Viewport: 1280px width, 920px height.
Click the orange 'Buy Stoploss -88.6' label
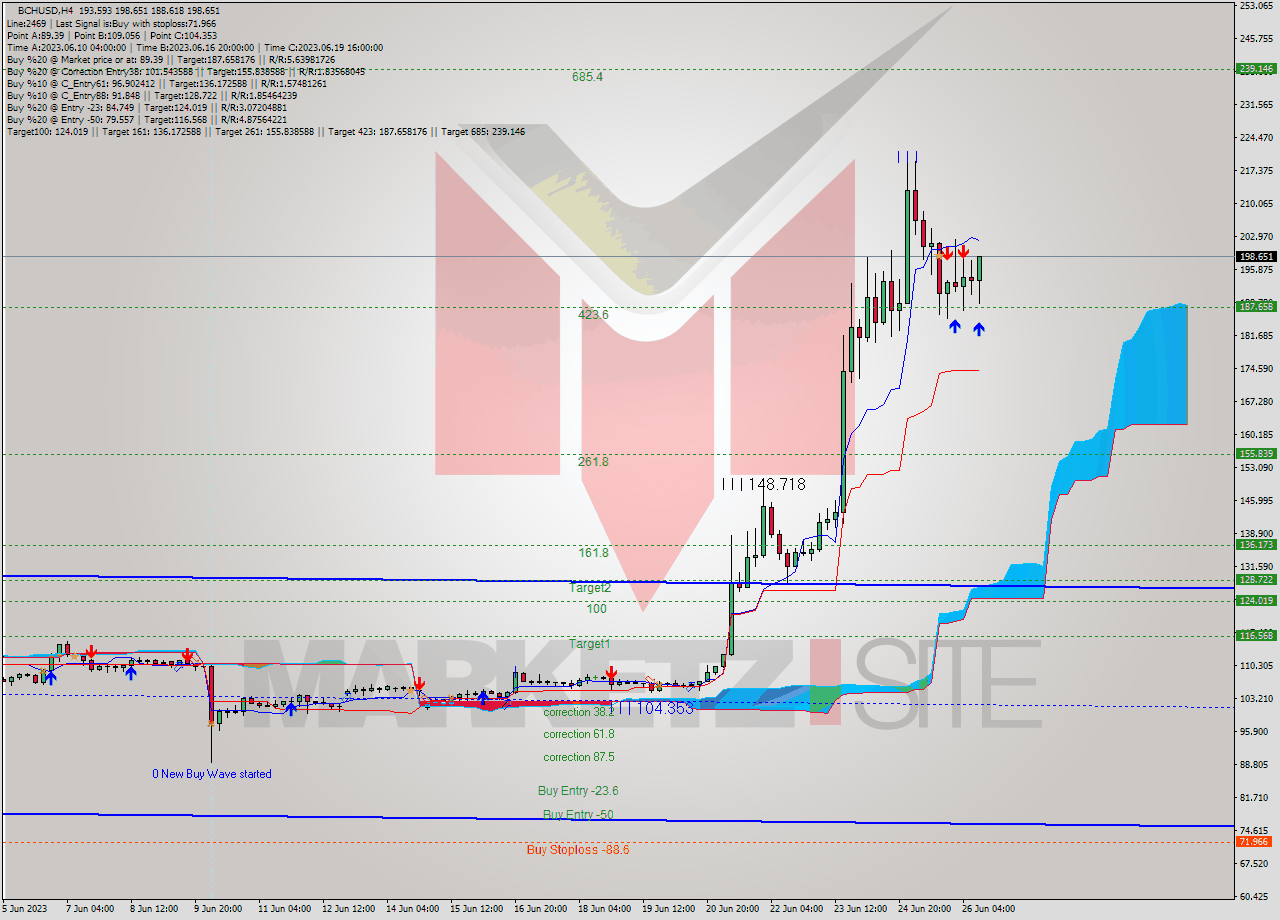click(x=578, y=850)
